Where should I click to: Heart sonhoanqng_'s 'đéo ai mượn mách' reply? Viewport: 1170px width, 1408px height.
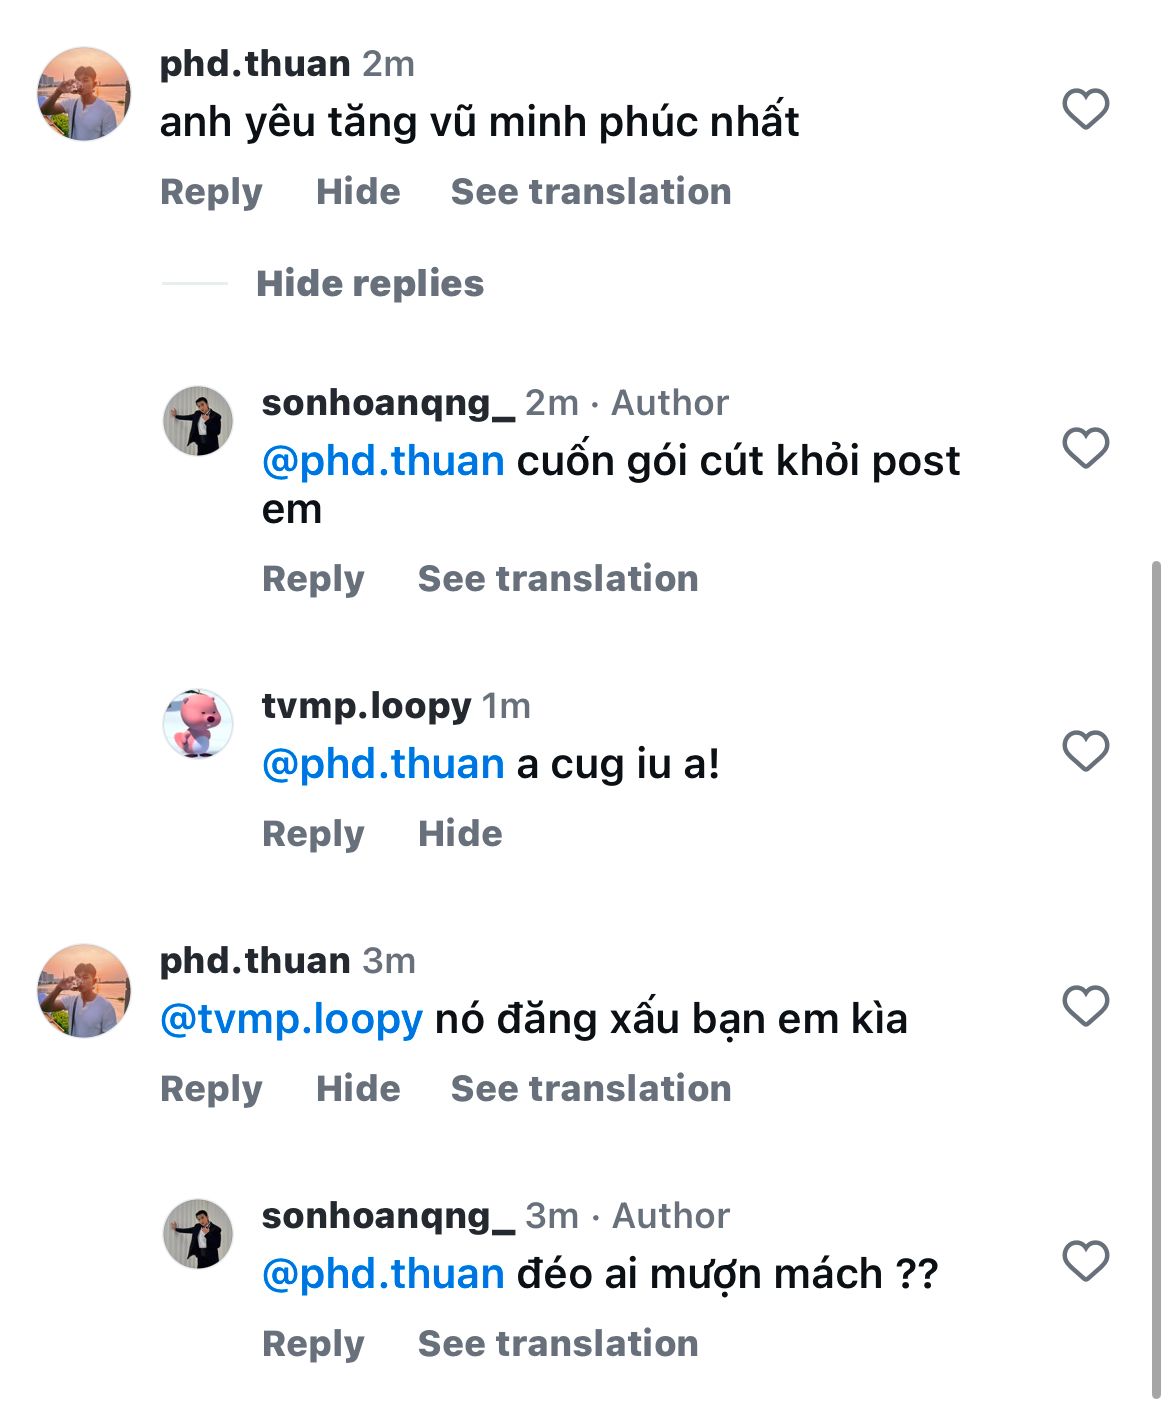point(1085,1261)
